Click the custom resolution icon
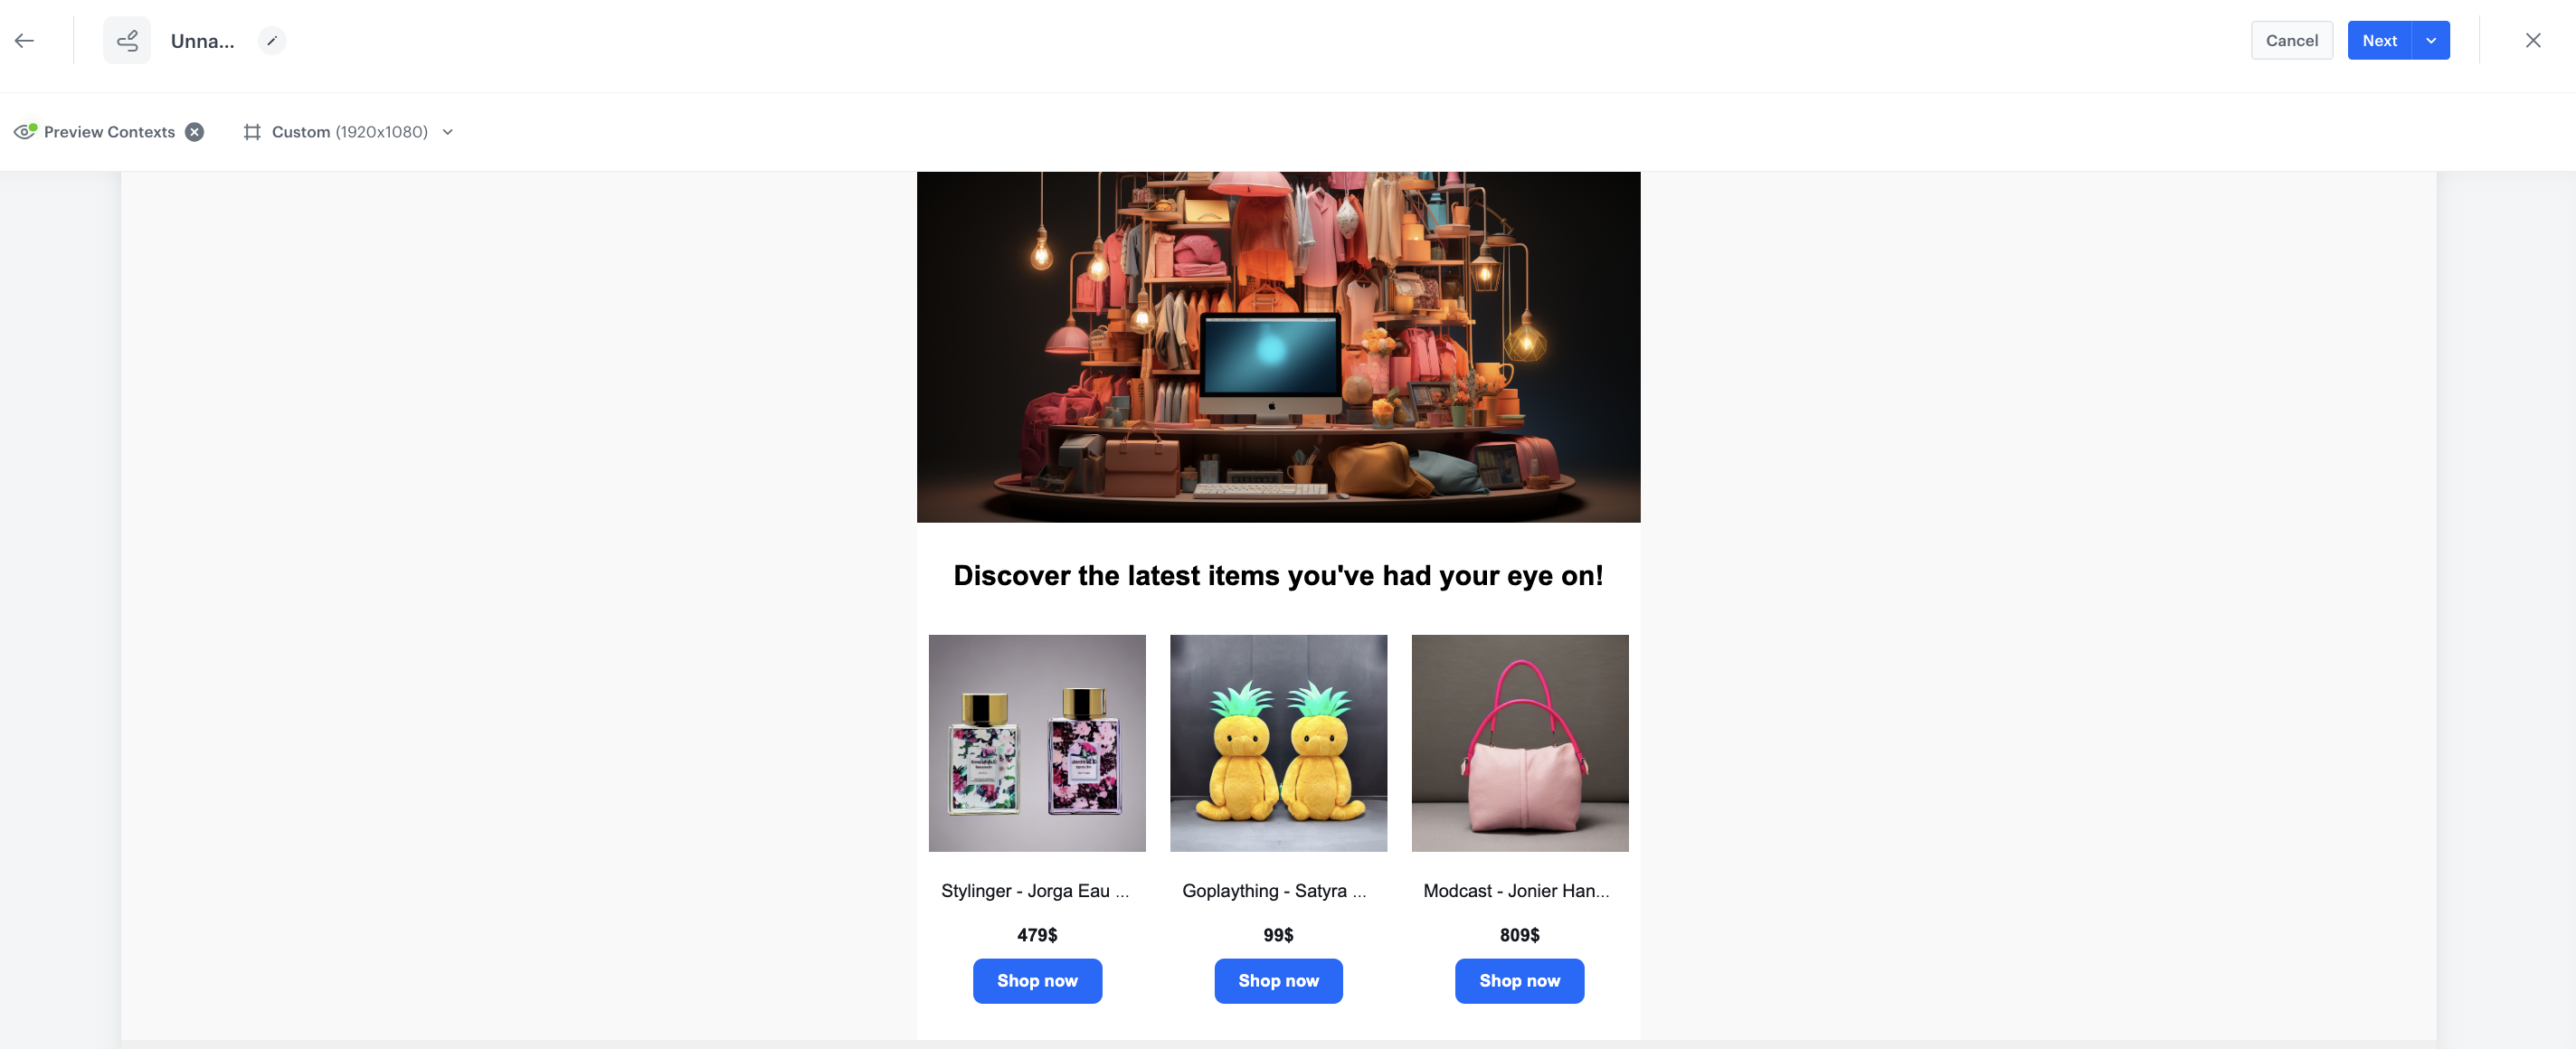 pyautogui.click(x=250, y=131)
